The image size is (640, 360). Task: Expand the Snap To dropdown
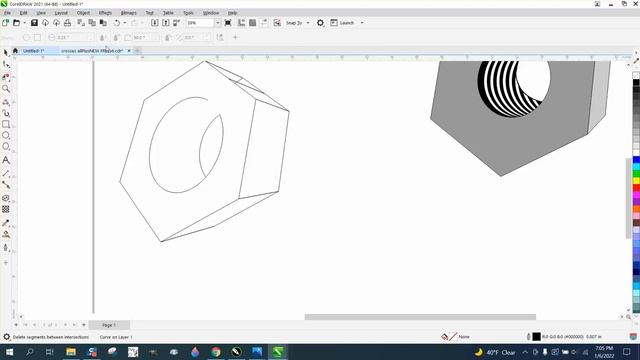coord(308,23)
